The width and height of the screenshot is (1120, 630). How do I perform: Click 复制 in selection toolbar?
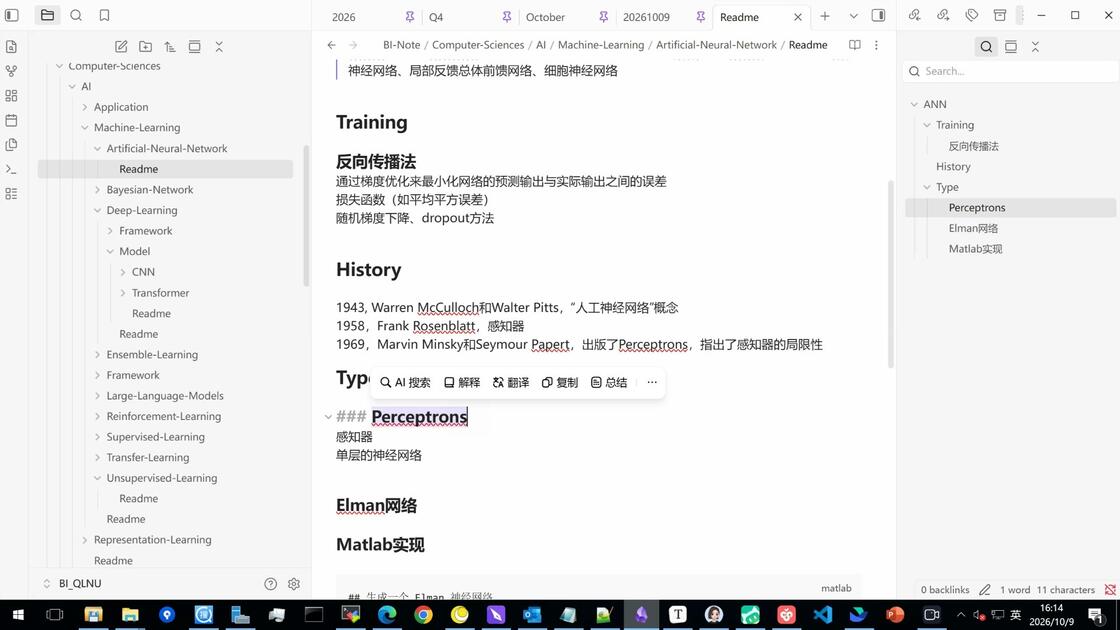pyautogui.click(x=560, y=383)
